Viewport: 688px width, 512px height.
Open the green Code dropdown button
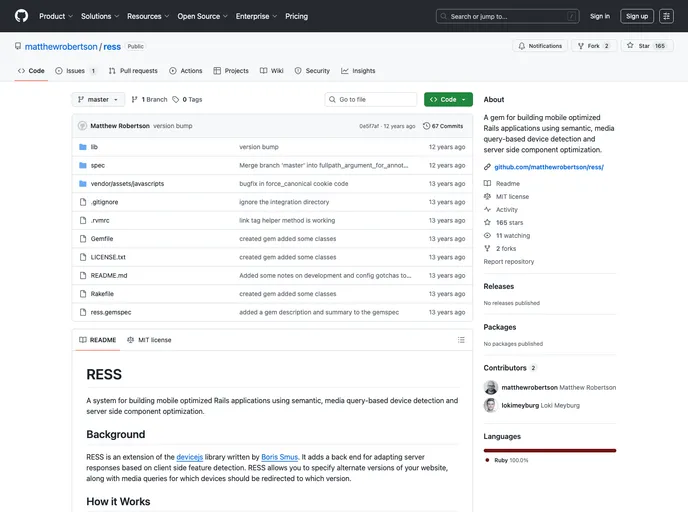[448, 100]
